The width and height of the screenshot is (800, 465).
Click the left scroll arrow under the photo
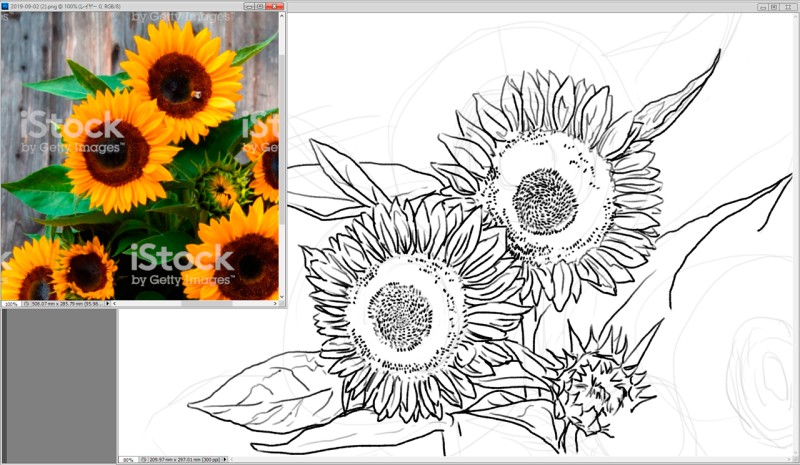pyautogui.click(x=115, y=304)
